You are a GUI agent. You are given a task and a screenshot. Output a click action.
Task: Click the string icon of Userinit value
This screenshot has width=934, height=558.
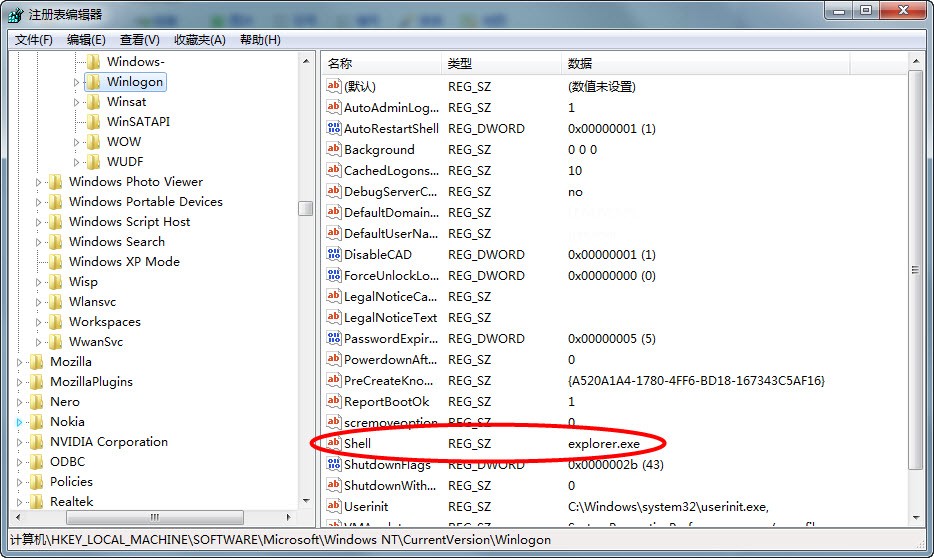[x=334, y=506]
